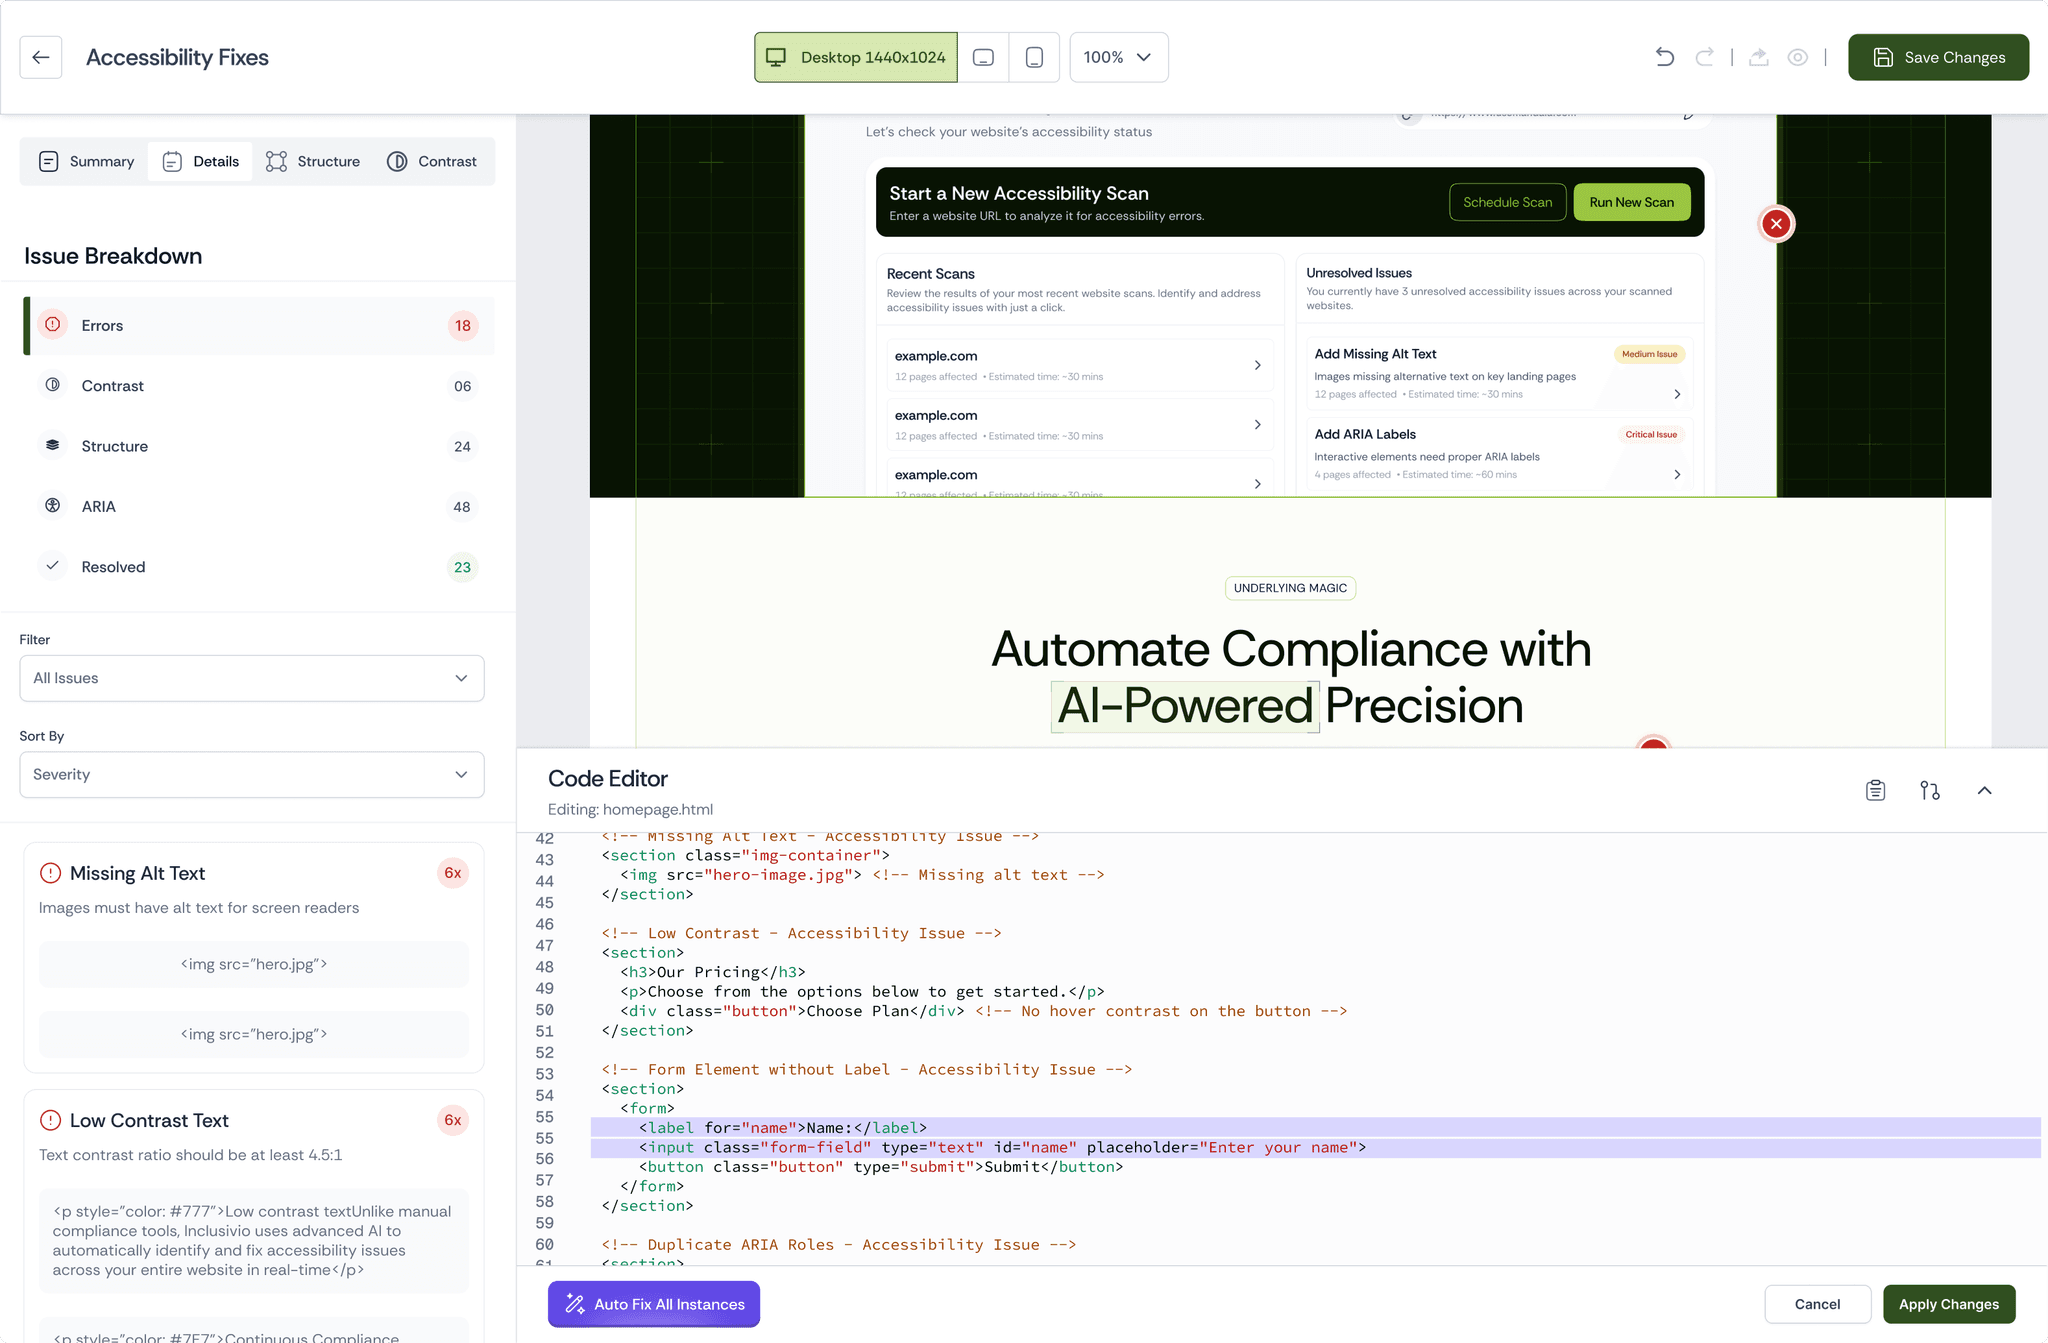Toggle the preview eye icon
The width and height of the screenshot is (2048, 1343).
[x=1797, y=57]
